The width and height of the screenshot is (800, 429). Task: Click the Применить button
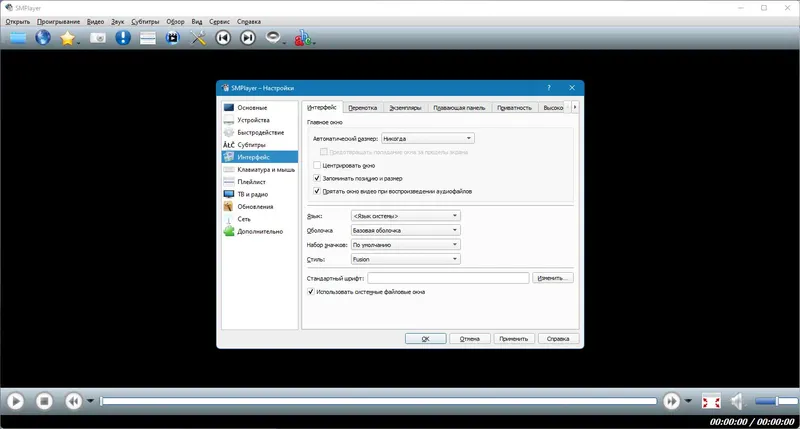click(514, 339)
